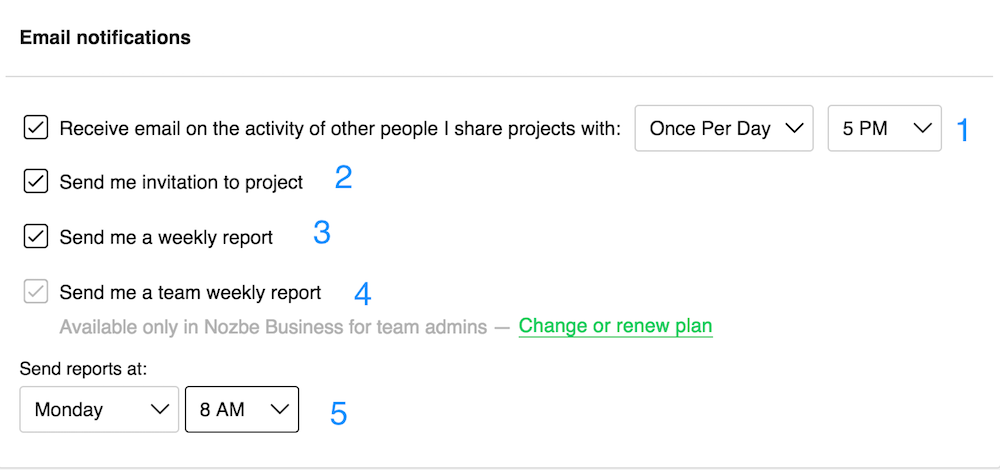The height and width of the screenshot is (470, 1000).
Task: Click the blue number 2 annotation
Action: tap(344, 177)
